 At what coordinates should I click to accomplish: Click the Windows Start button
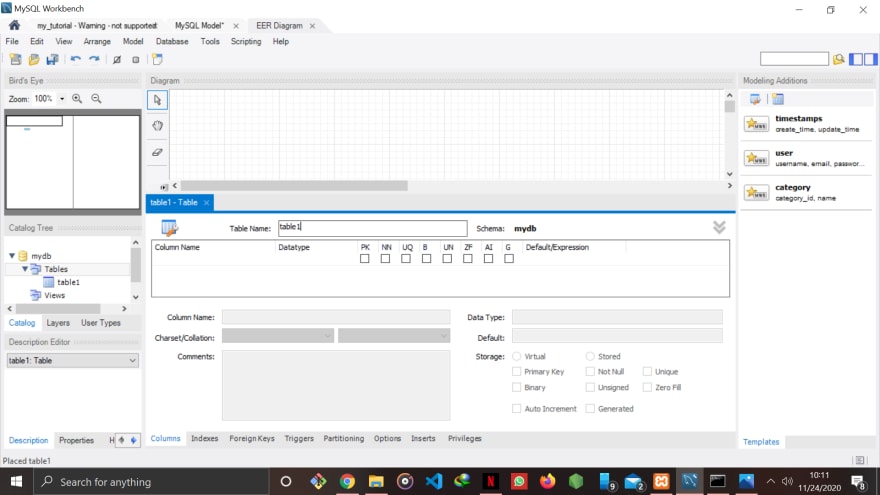[16, 482]
